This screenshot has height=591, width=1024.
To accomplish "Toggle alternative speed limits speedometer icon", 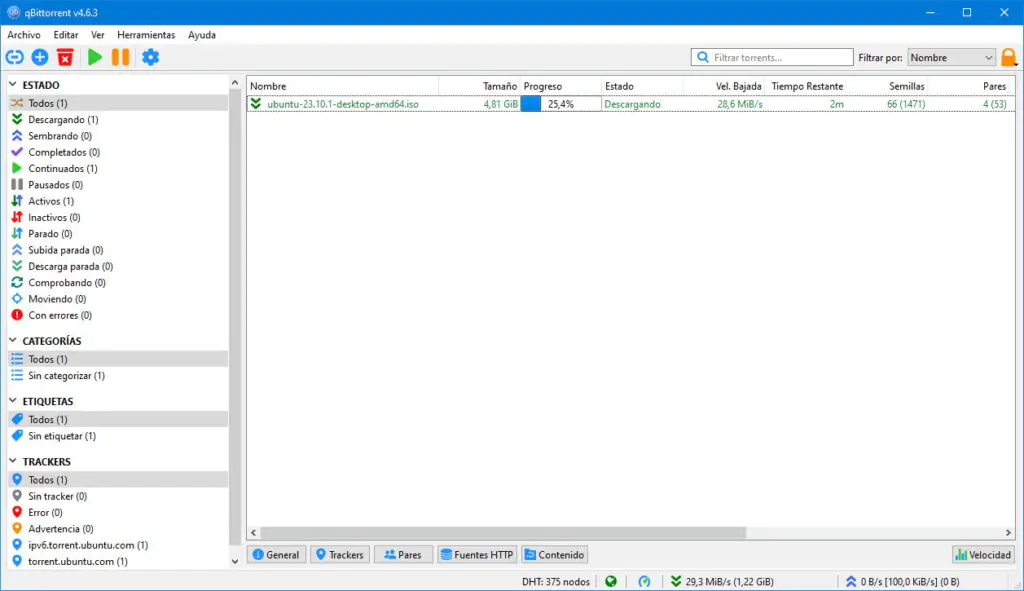I will click(645, 581).
